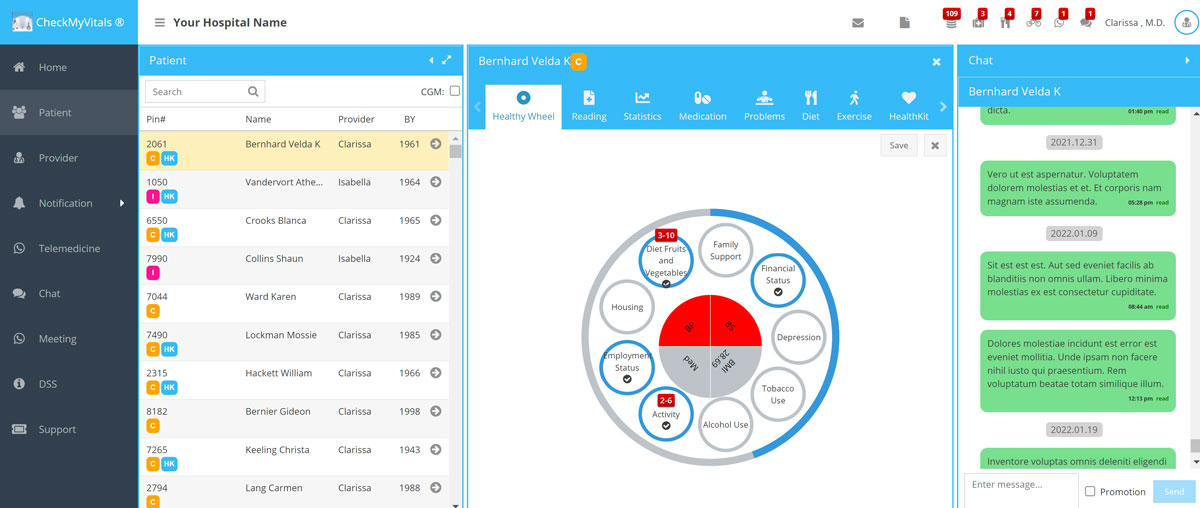Collapse the Patient panel with left arrow

coord(431,60)
